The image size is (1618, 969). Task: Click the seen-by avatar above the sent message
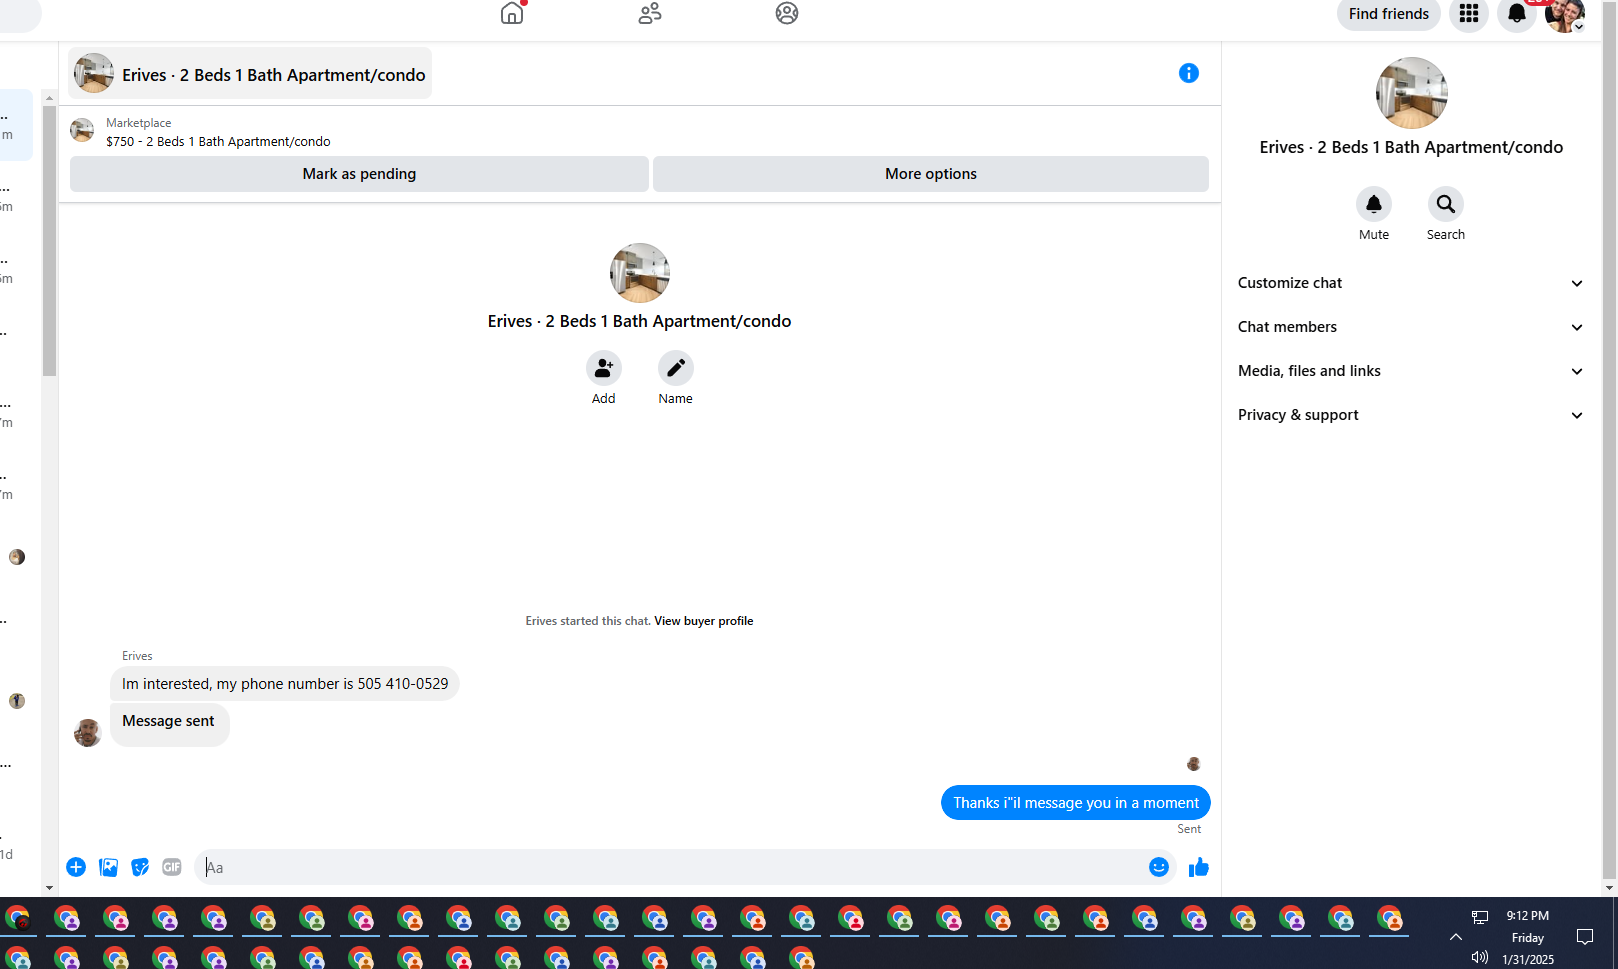(x=1194, y=764)
